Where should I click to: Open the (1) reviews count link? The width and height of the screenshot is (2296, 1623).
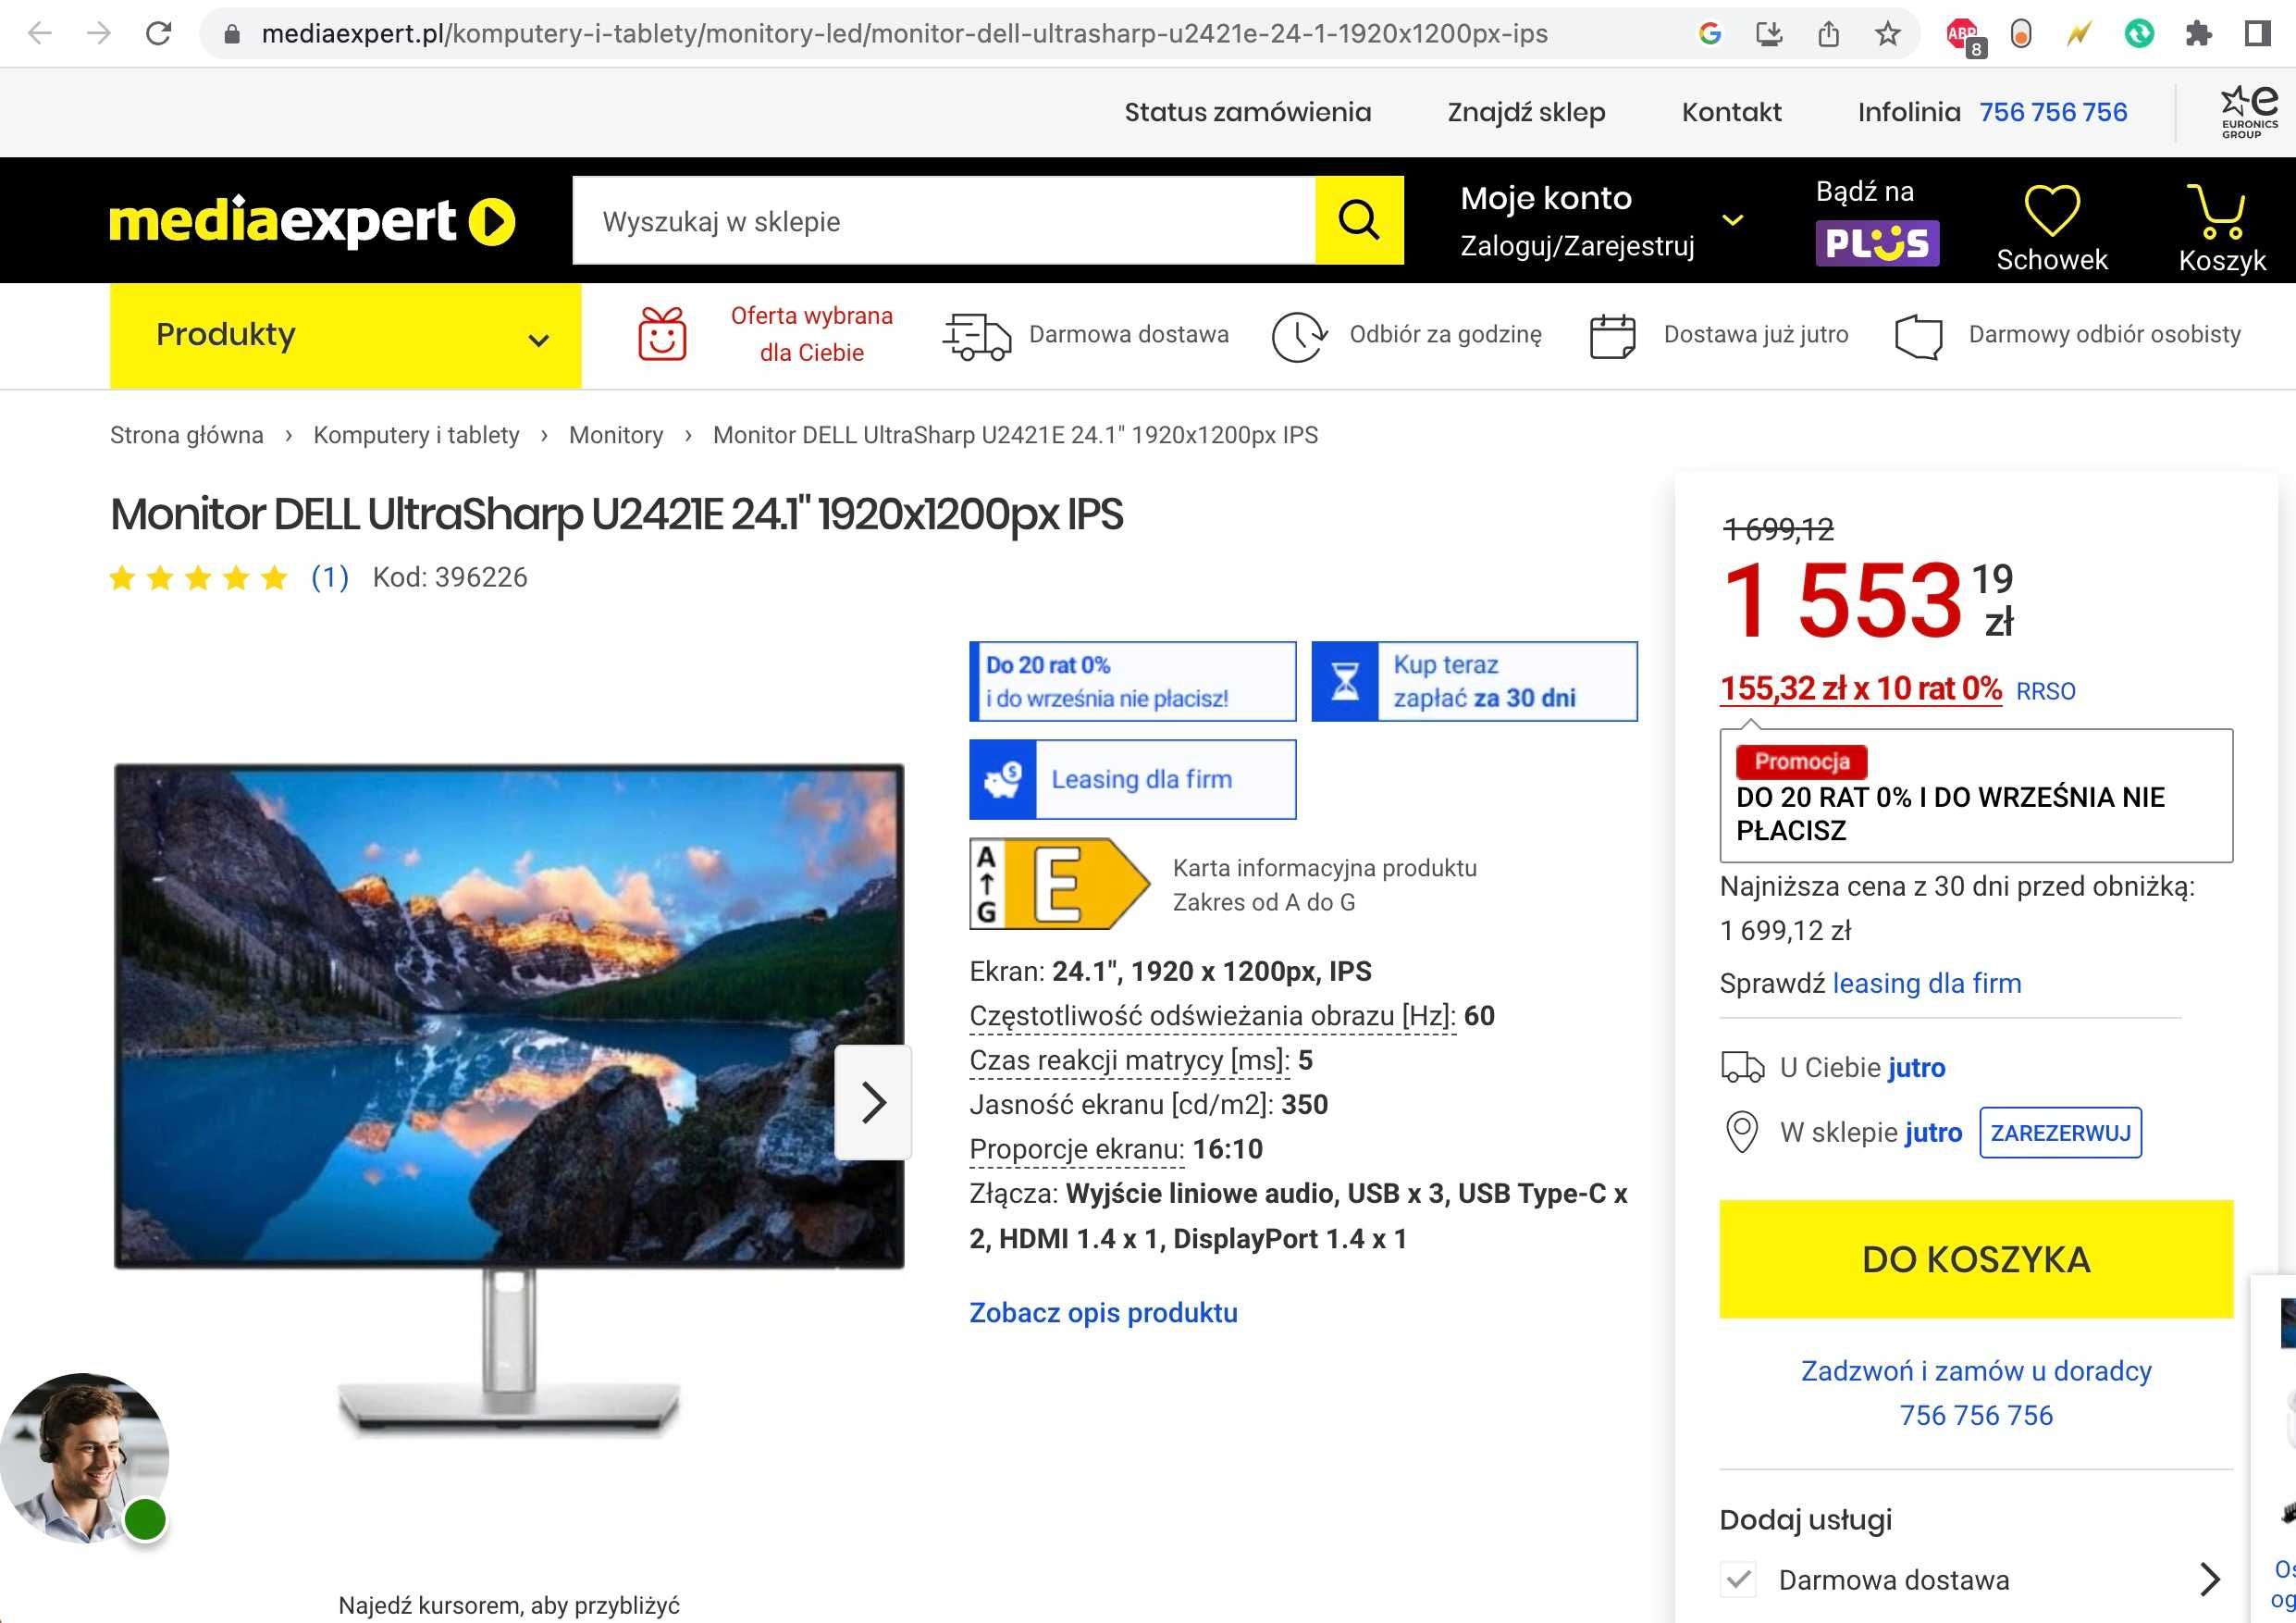[330, 577]
